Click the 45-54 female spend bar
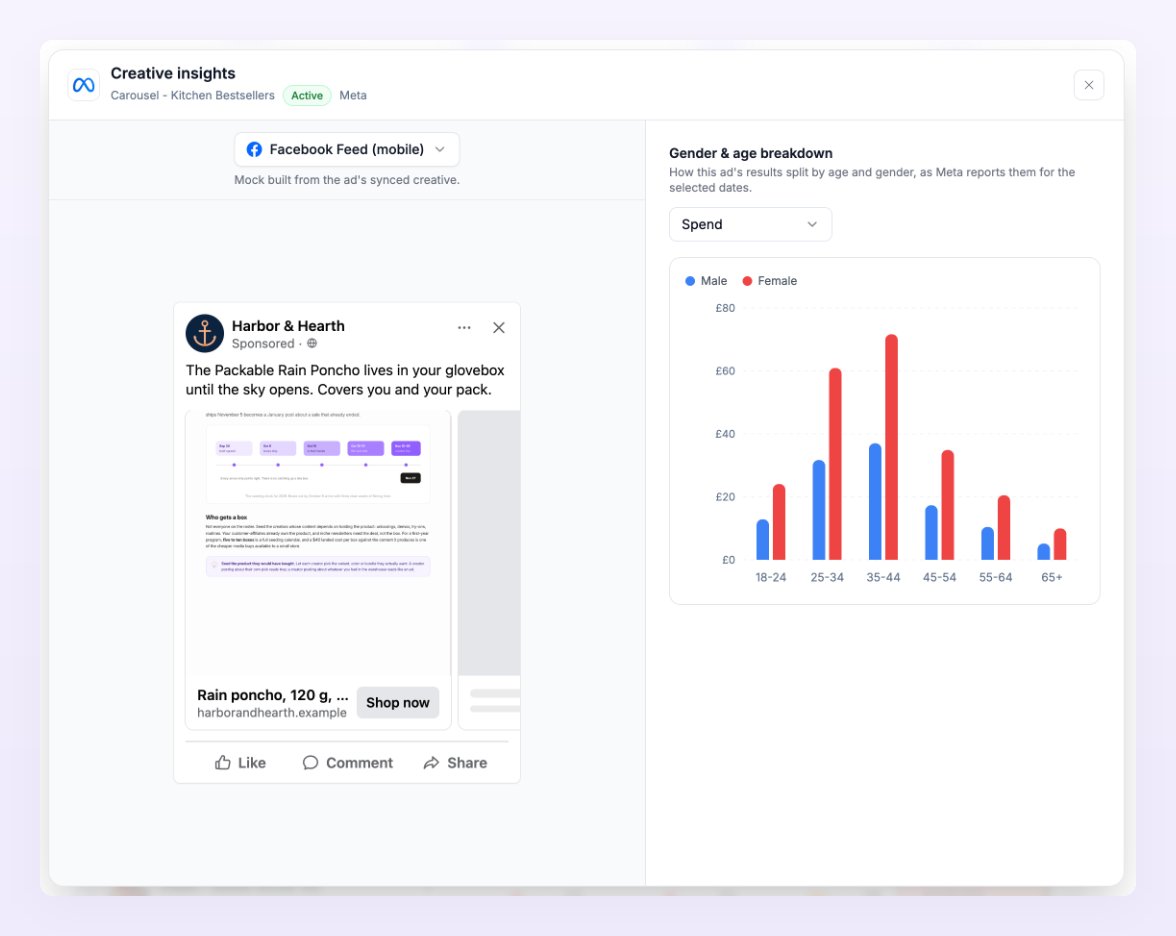The height and width of the screenshot is (936, 1176). 948,505
